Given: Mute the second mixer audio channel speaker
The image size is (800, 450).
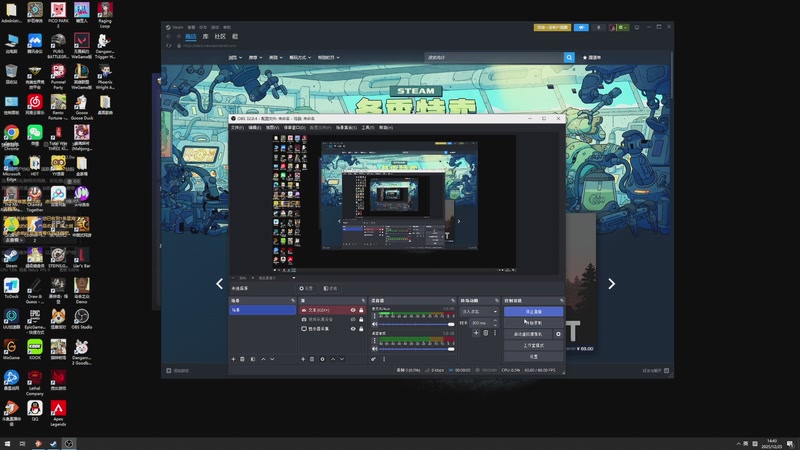Looking at the screenshot, I should click(374, 349).
